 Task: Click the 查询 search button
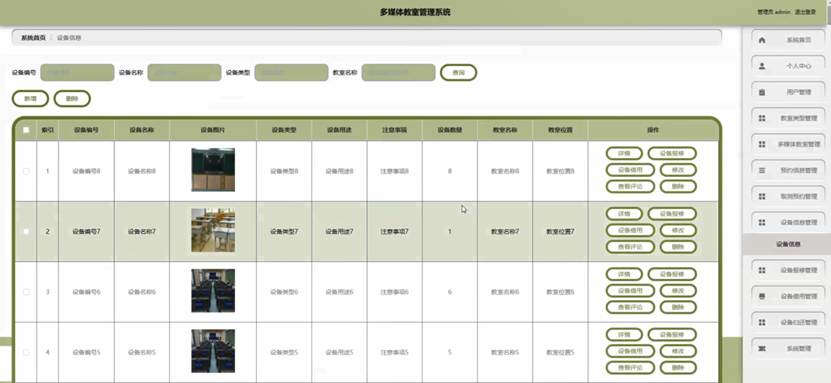pyautogui.click(x=458, y=73)
